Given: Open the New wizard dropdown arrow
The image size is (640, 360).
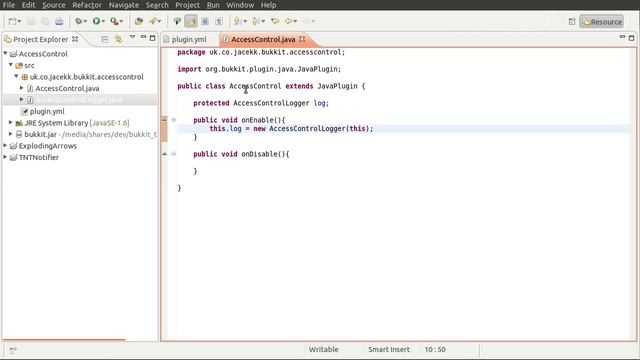Looking at the screenshot, I should (x=19, y=21).
